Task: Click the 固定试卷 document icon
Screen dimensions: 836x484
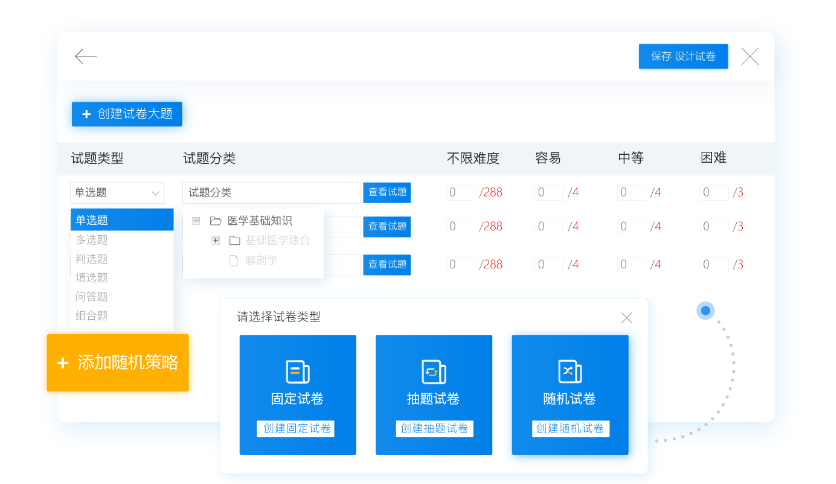Action: pyautogui.click(x=297, y=371)
